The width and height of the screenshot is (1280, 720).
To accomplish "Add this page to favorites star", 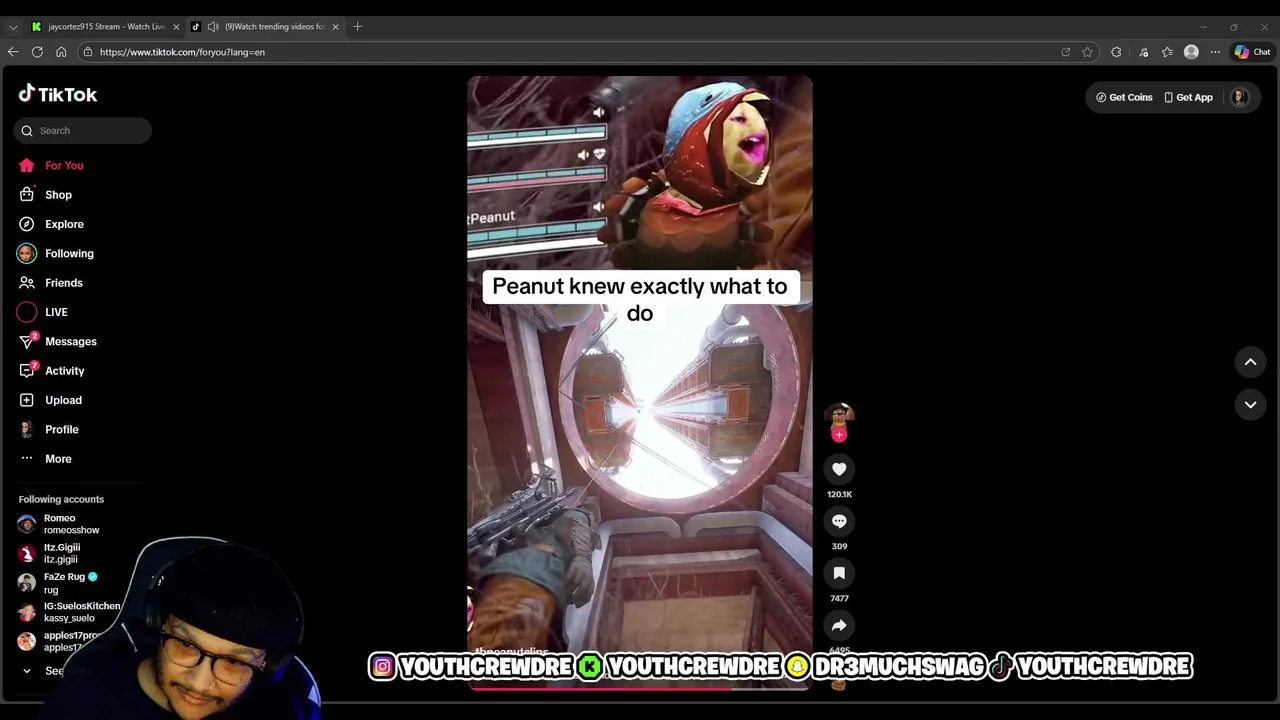I will (1087, 52).
